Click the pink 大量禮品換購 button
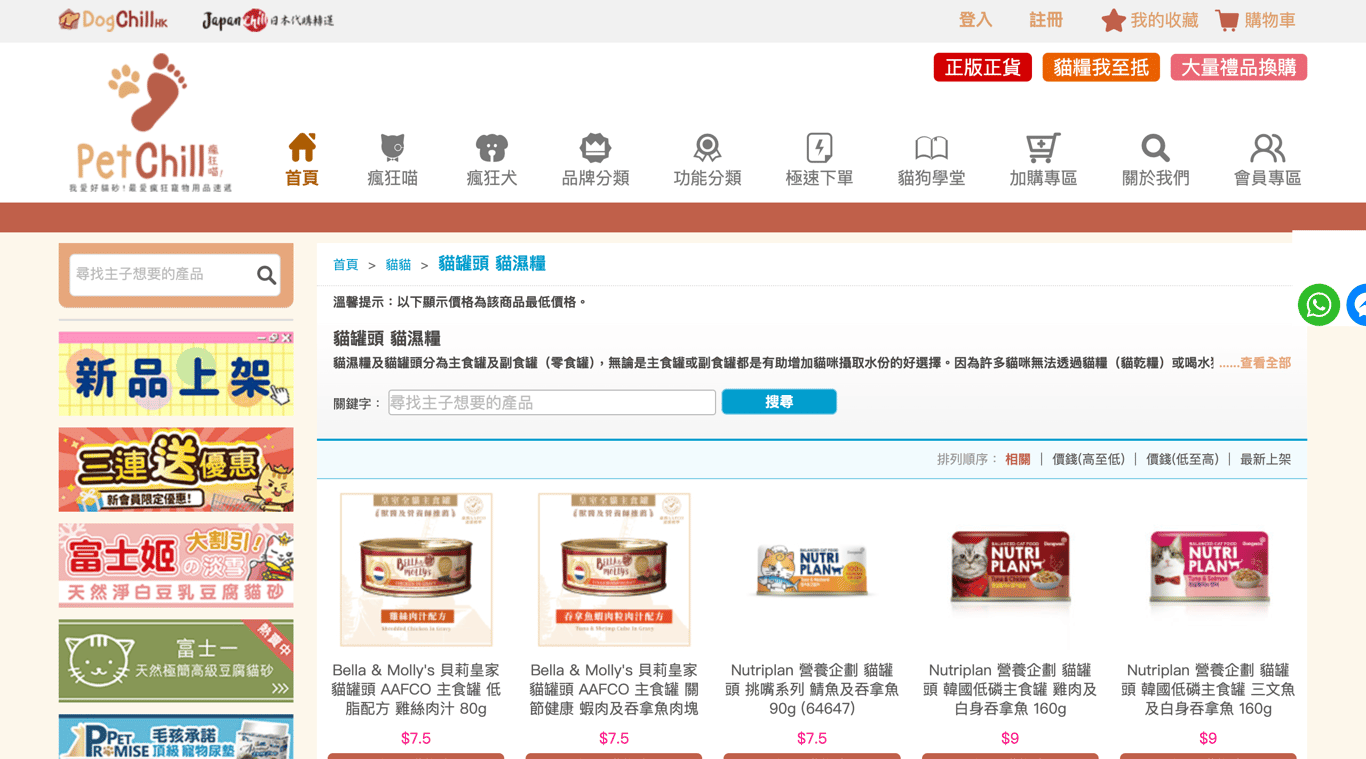Viewport: 1366px width, 759px height. [1238, 67]
